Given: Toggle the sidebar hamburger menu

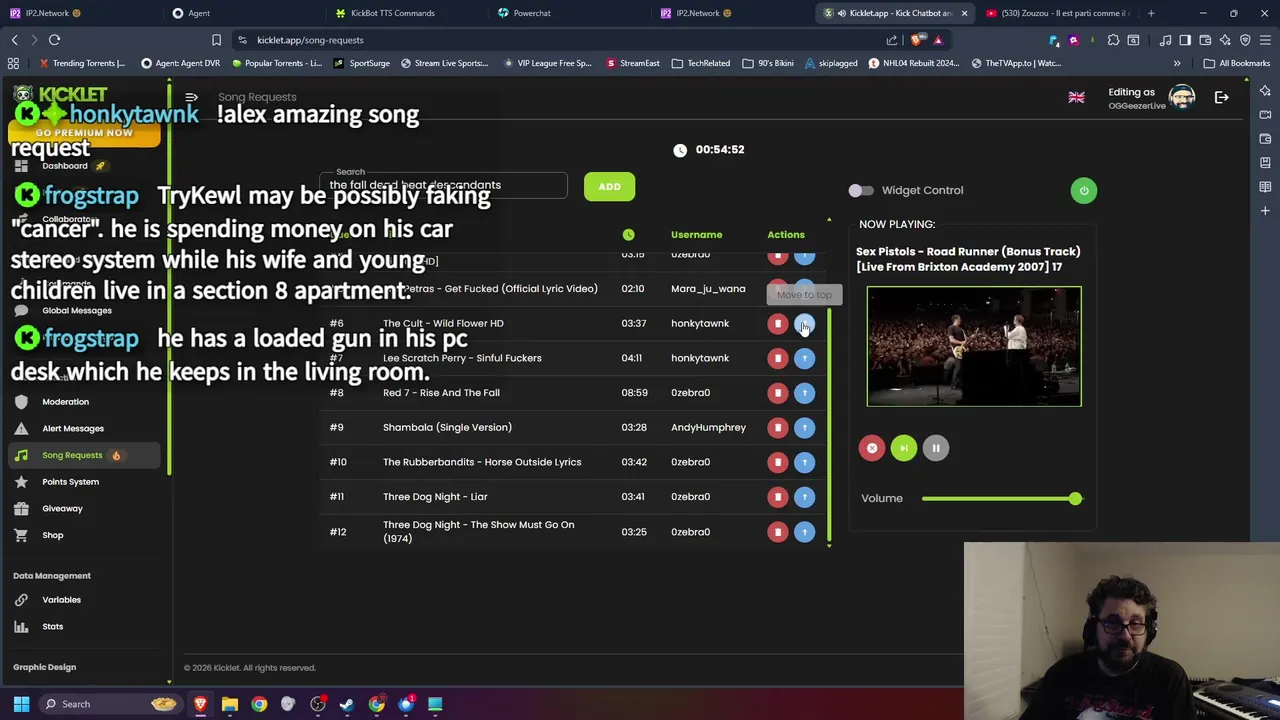Looking at the screenshot, I should click(x=191, y=97).
